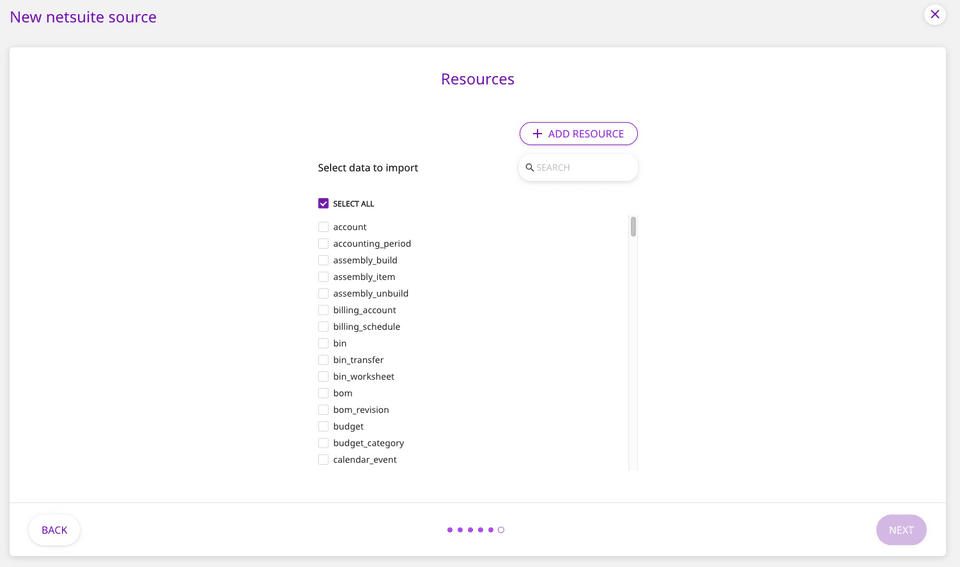This screenshot has width=960, height=567.
Task: Click the Next button
Action: point(901,530)
